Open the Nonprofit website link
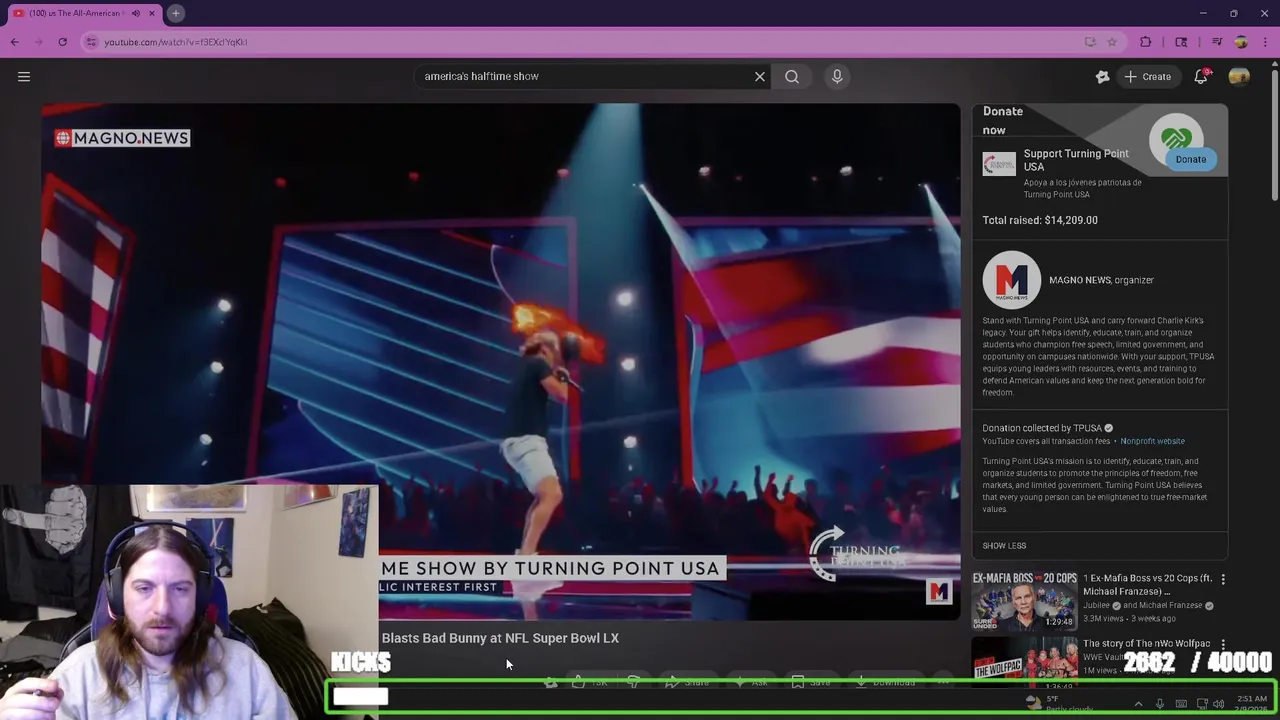The height and width of the screenshot is (720, 1280). (1152, 441)
